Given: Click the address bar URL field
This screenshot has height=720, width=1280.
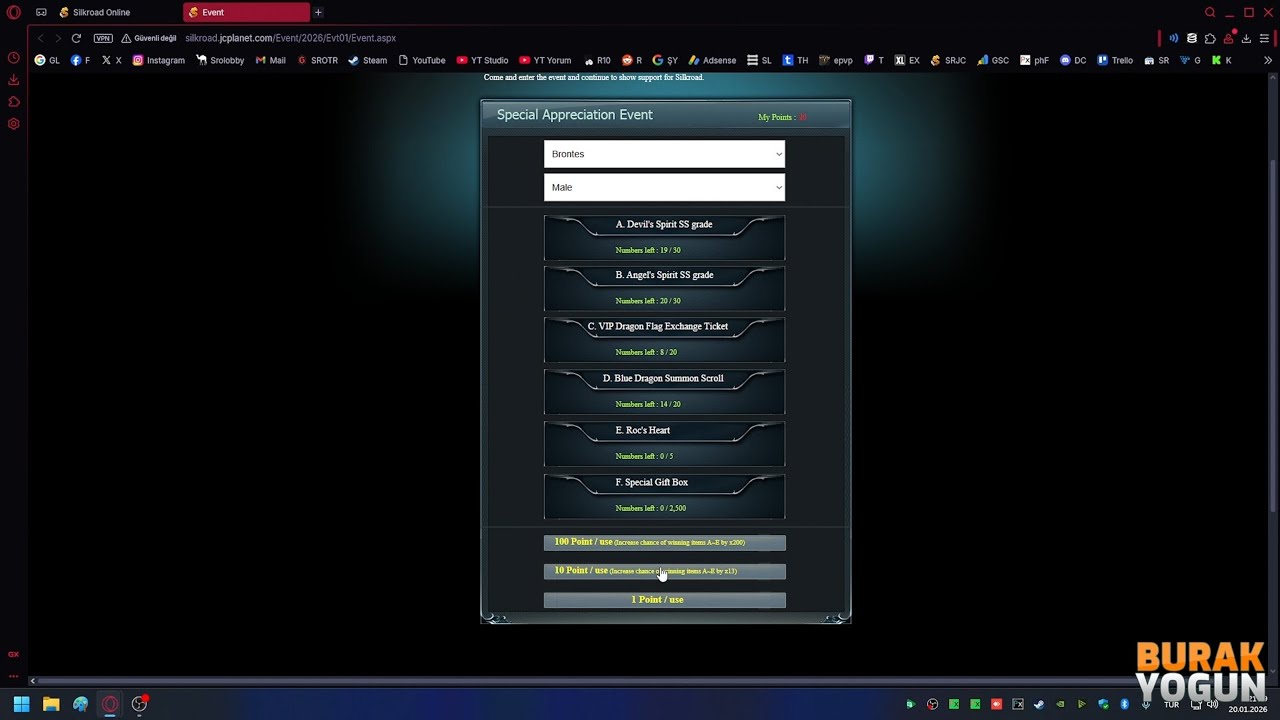Looking at the screenshot, I should (290, 38).
